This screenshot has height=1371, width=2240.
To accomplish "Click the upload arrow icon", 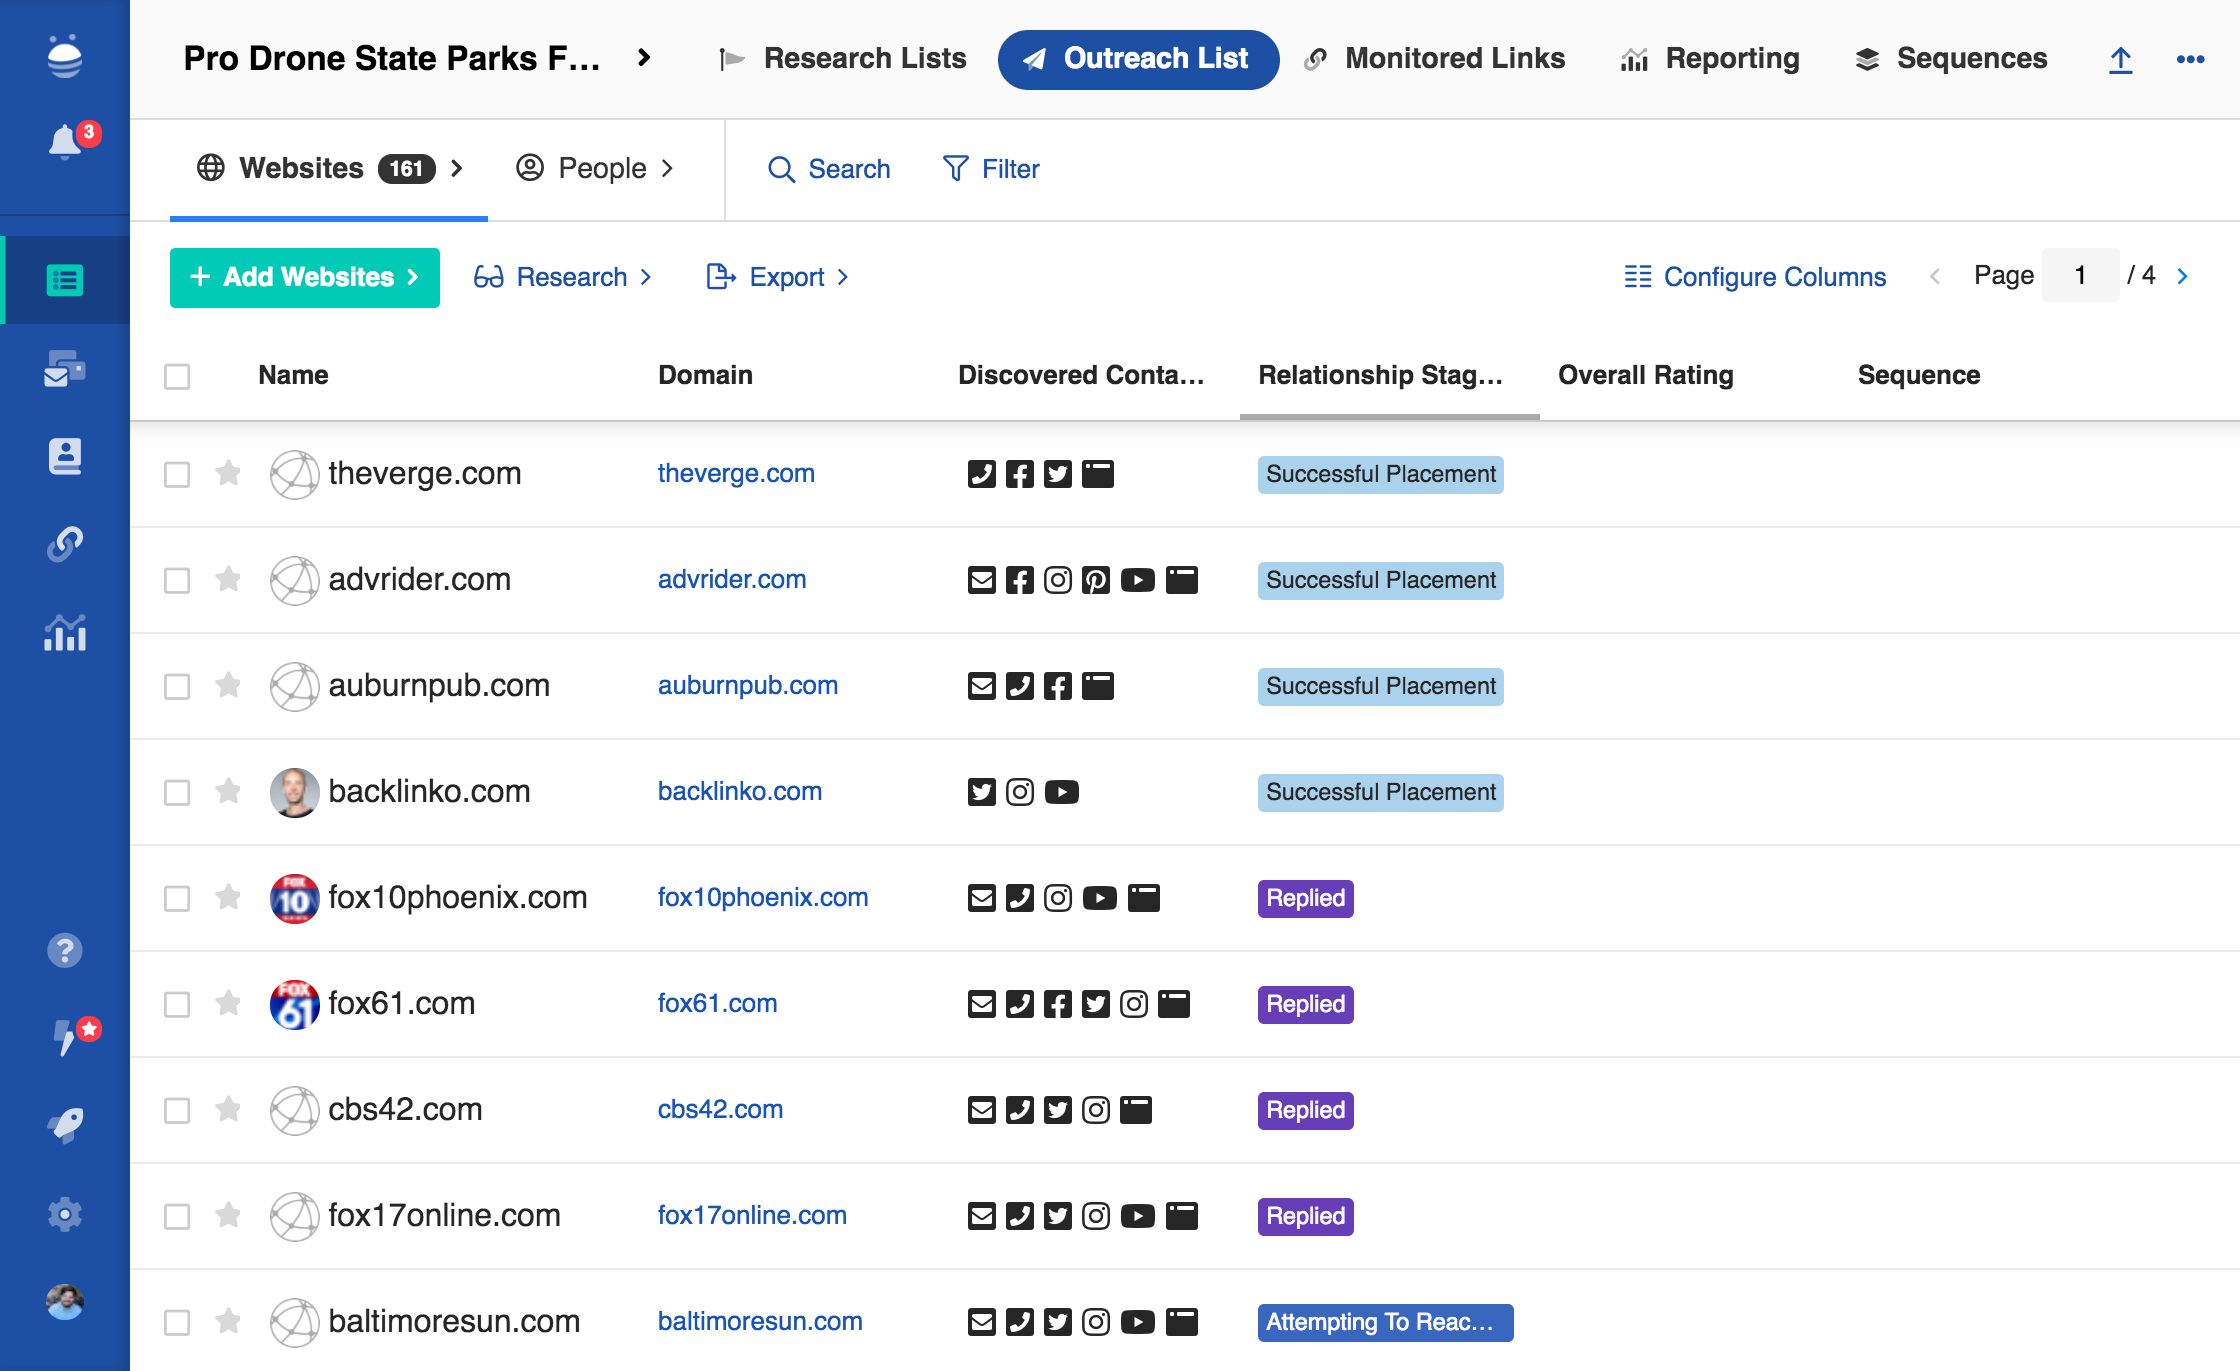I will pyautogui.click(x=2120, y=60).
